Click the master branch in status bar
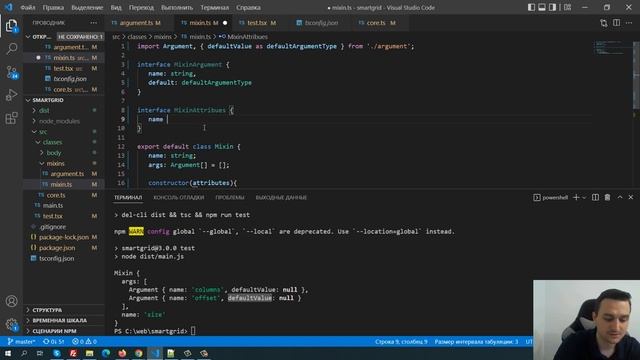Screen dimensions: 640x360 click(22, 341)
